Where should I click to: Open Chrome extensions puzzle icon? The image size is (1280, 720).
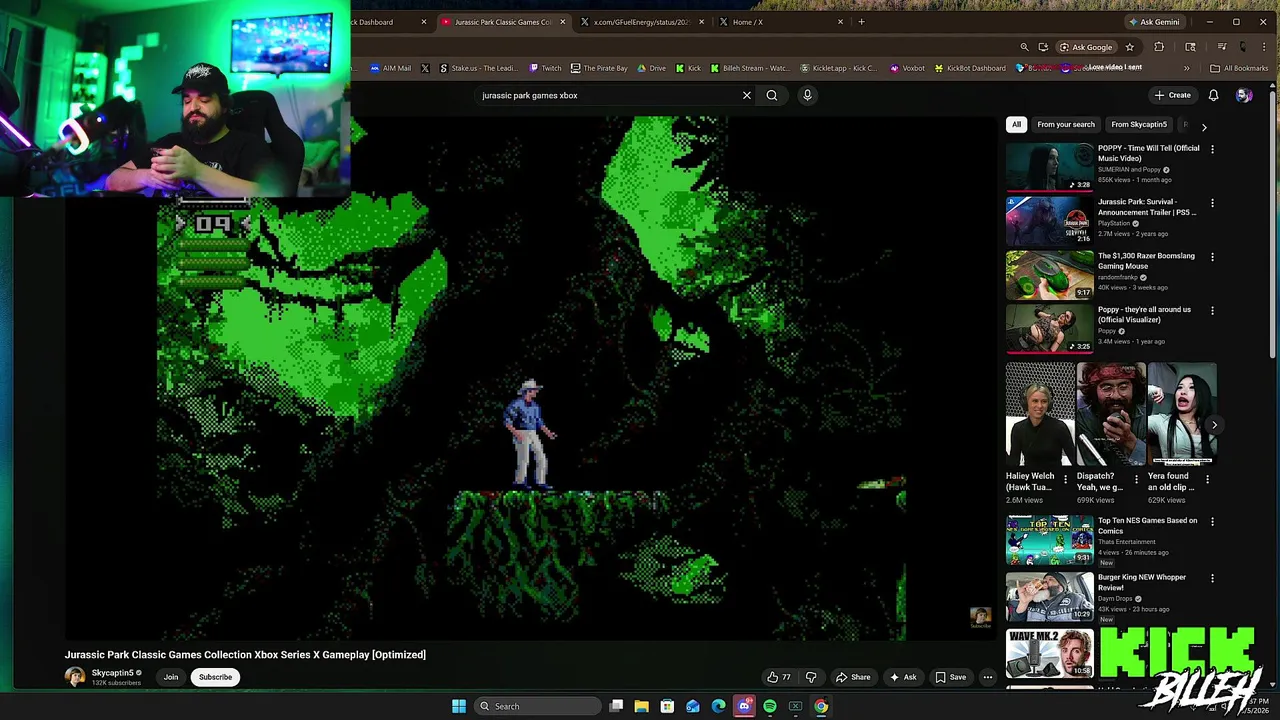point(1159,47)
